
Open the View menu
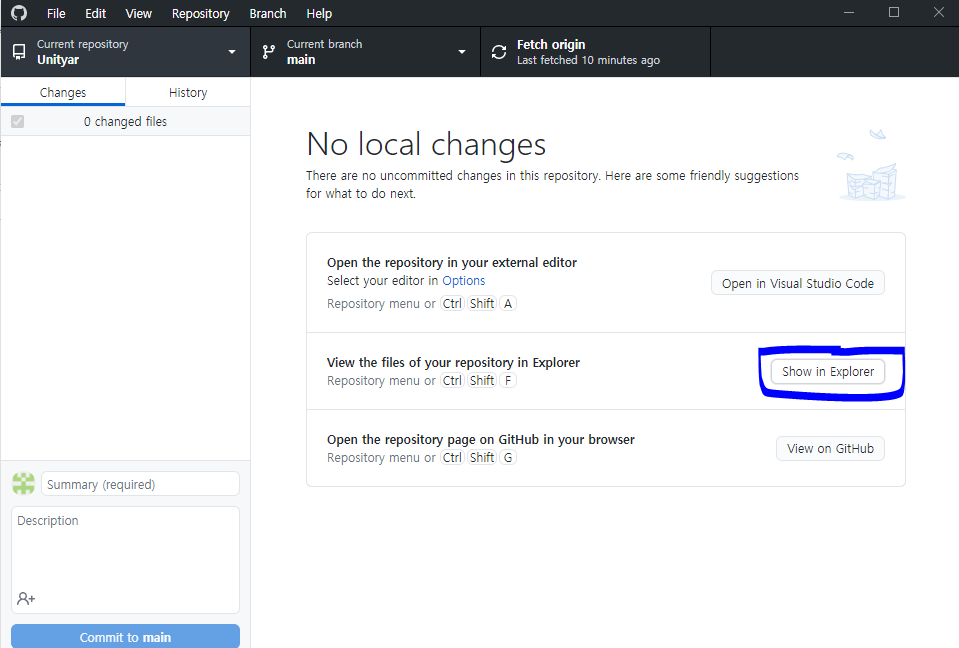coord(139,13)
